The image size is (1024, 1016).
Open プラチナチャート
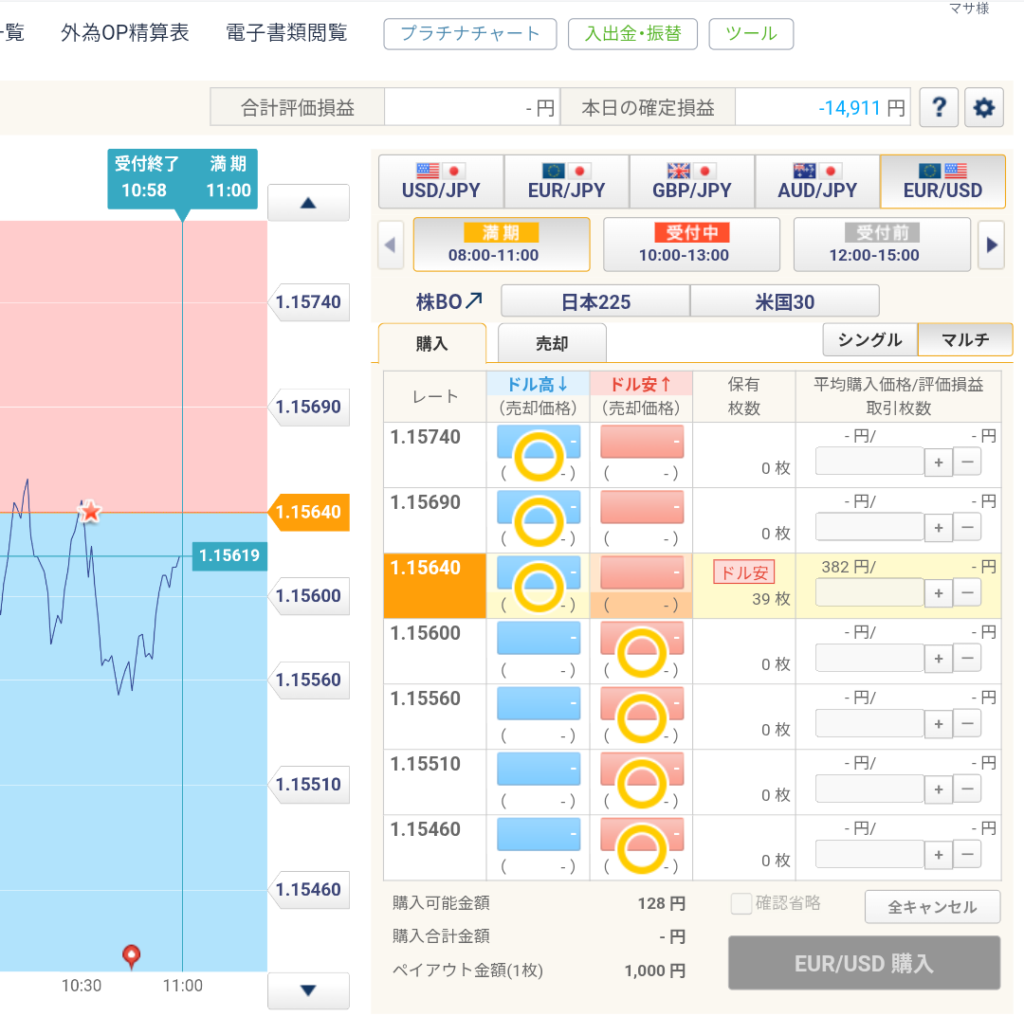click(x=470, y=33)
